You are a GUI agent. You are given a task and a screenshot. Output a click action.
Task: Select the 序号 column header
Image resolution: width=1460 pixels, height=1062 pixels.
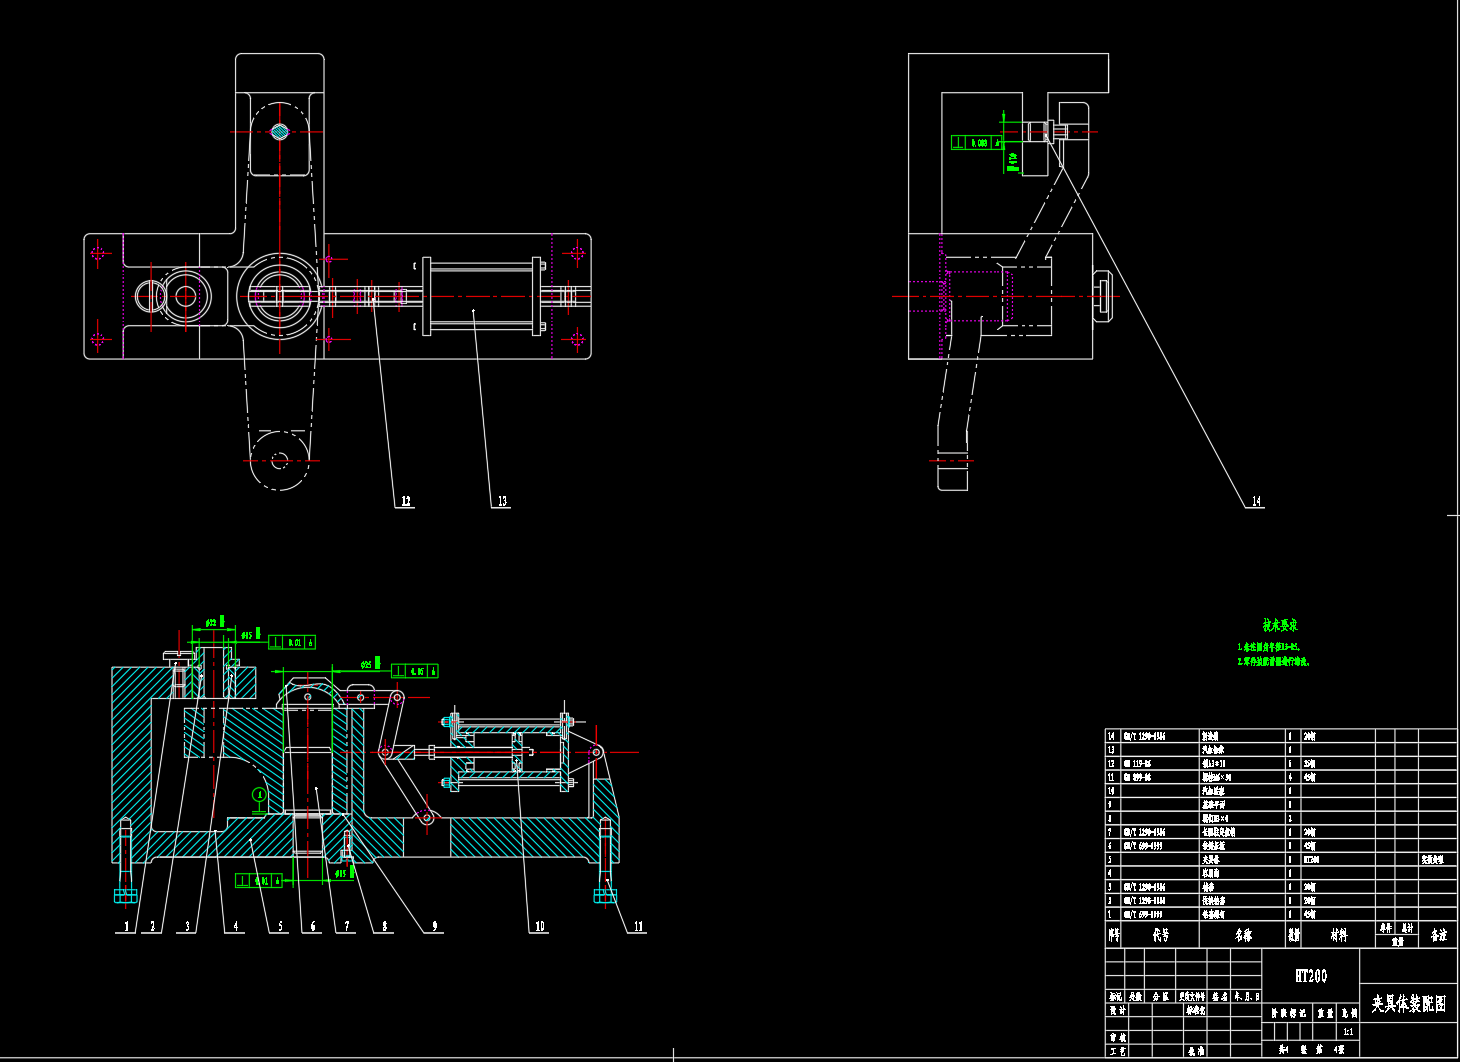pos(1114,935)
